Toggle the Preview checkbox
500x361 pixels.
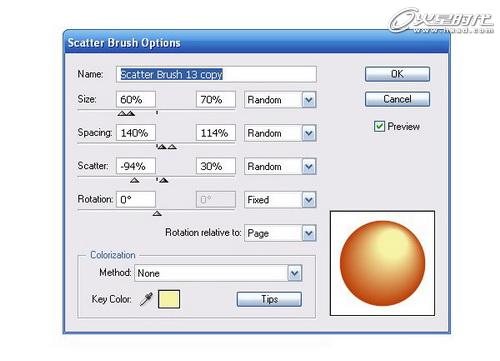[379, 126]
